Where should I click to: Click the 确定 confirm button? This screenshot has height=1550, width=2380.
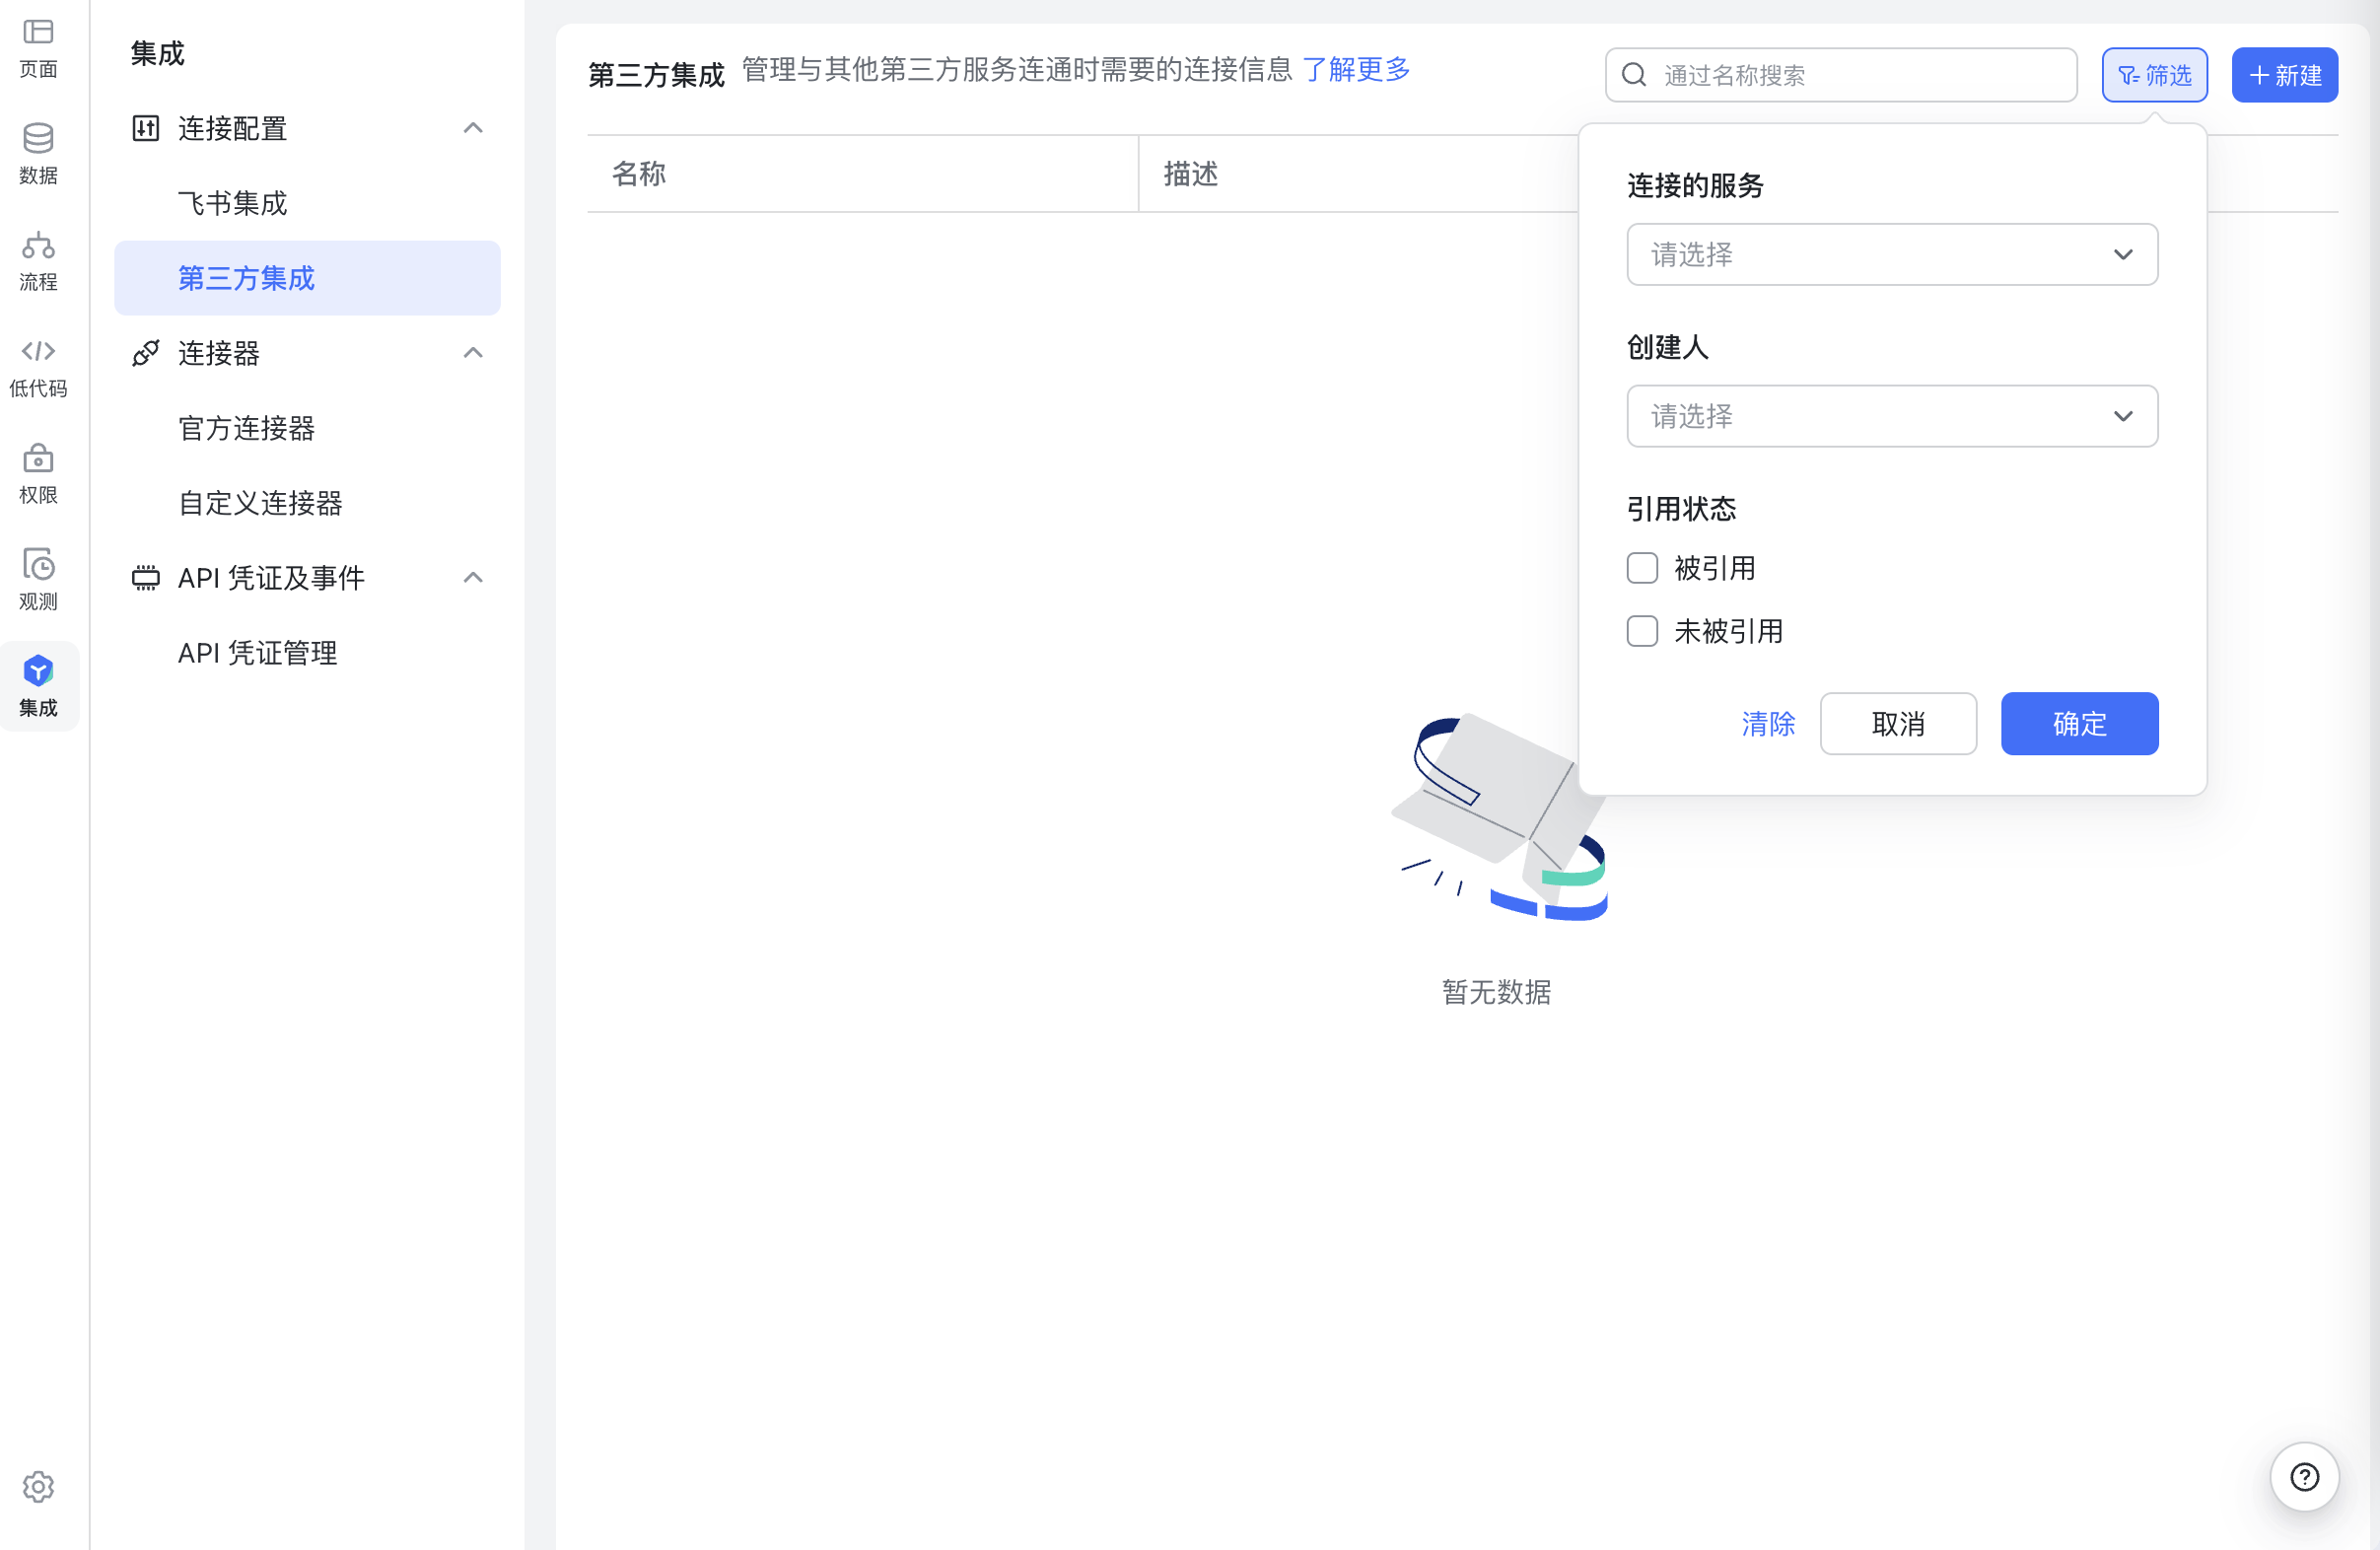click(2078, 723)
